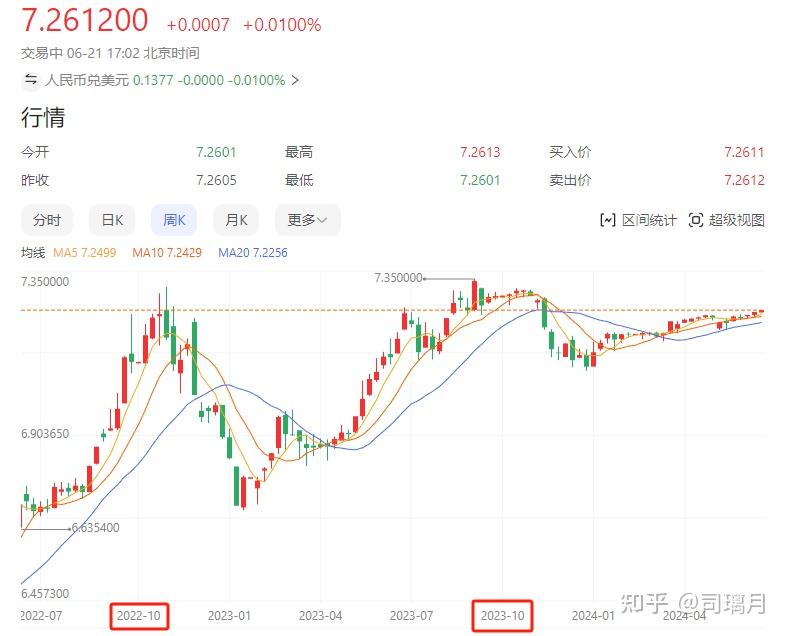The height and width of the screenshot is (636, 788).
Task: Click the MA5 7.2499 indicator label
Action: pyautogui.click(x=84, y=253)
